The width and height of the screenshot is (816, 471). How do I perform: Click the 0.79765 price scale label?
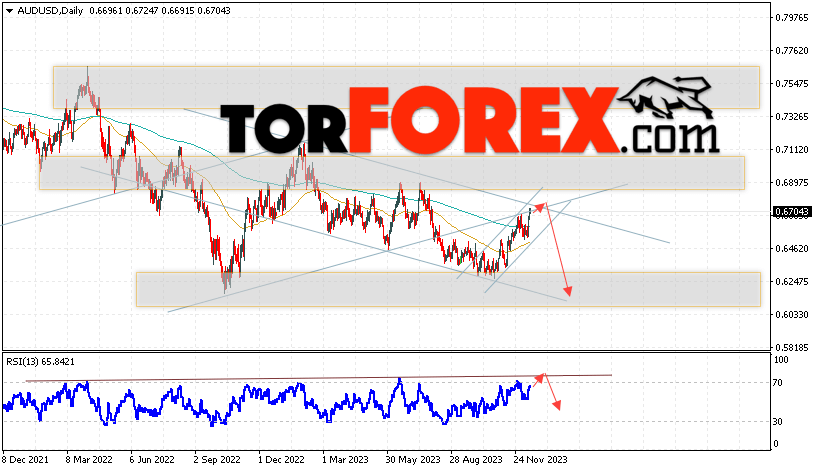792,18
